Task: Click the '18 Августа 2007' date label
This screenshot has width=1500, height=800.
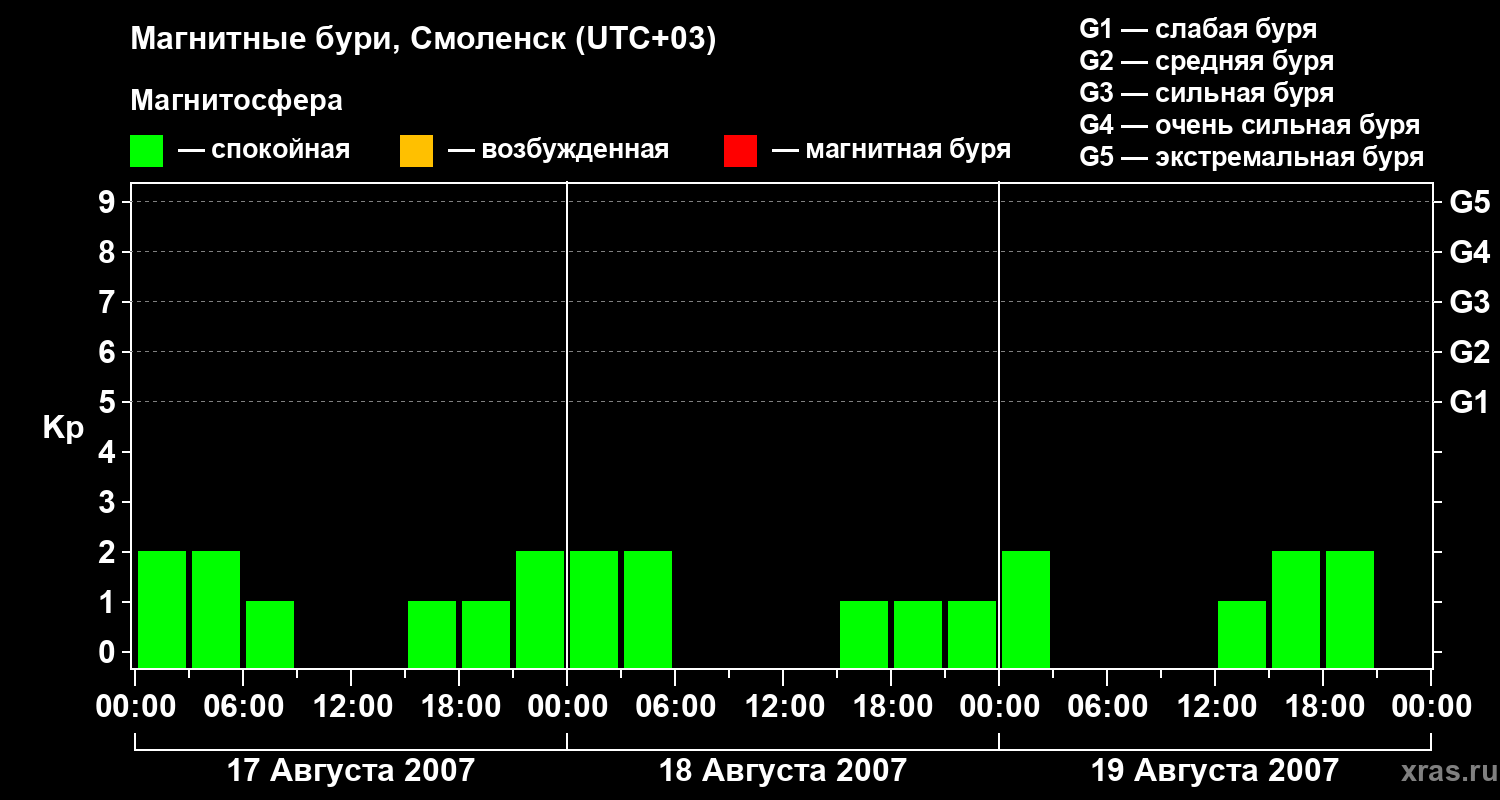Action: (x=783, y=771)
